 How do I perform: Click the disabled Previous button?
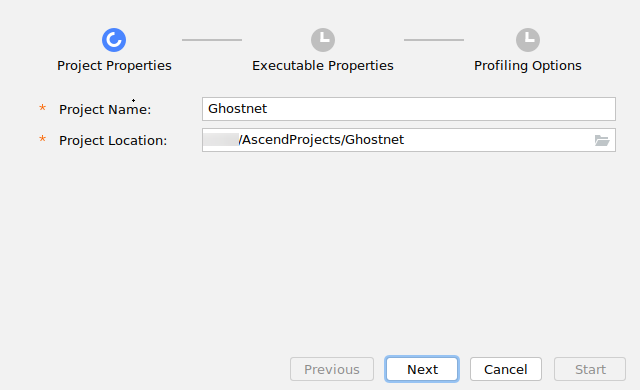coord(332,369)
